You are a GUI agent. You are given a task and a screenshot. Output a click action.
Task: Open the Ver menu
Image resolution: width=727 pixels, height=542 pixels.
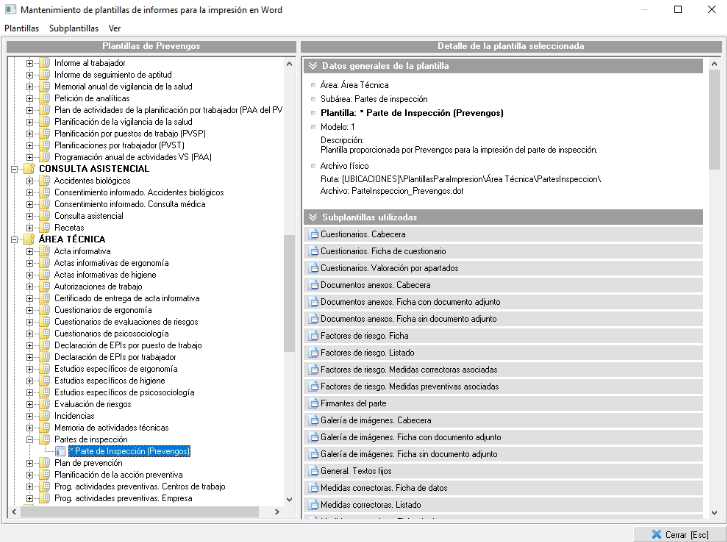click(114, 28)
